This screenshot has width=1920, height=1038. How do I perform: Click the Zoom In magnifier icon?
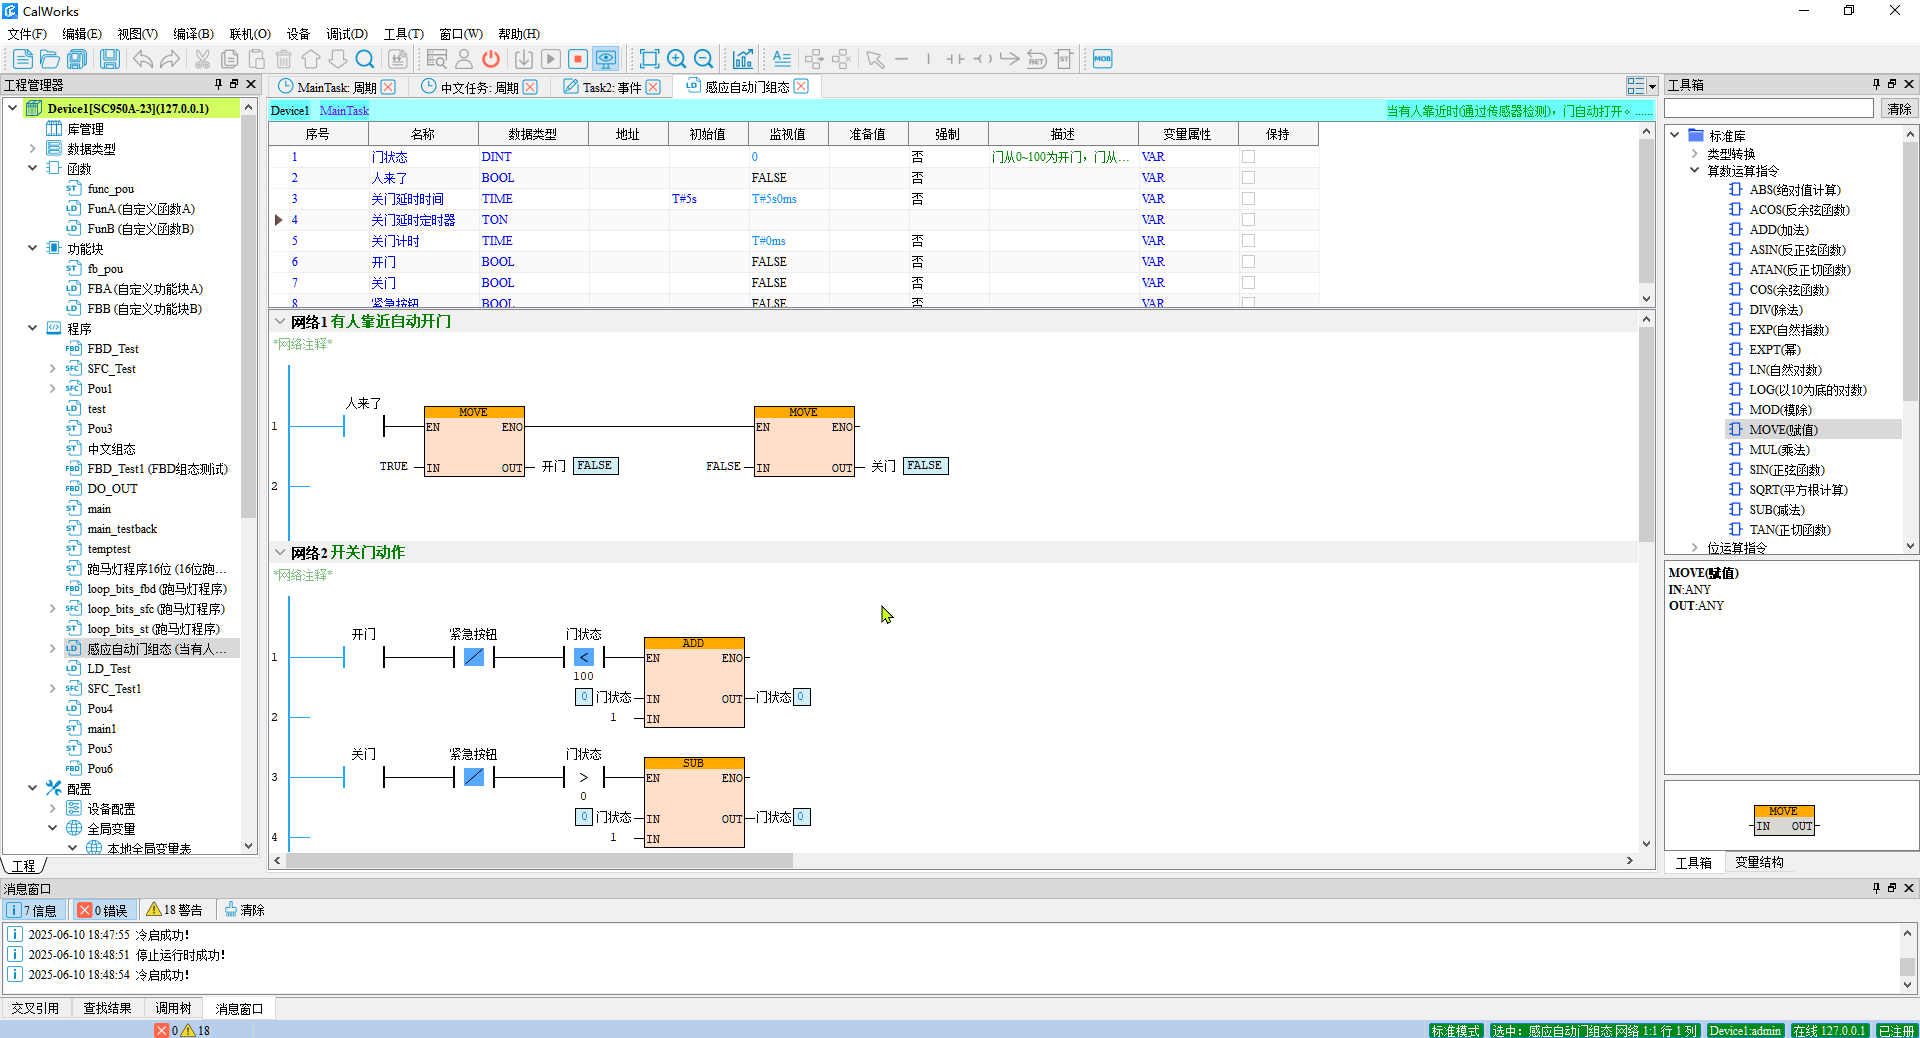[x=677, y=59]
